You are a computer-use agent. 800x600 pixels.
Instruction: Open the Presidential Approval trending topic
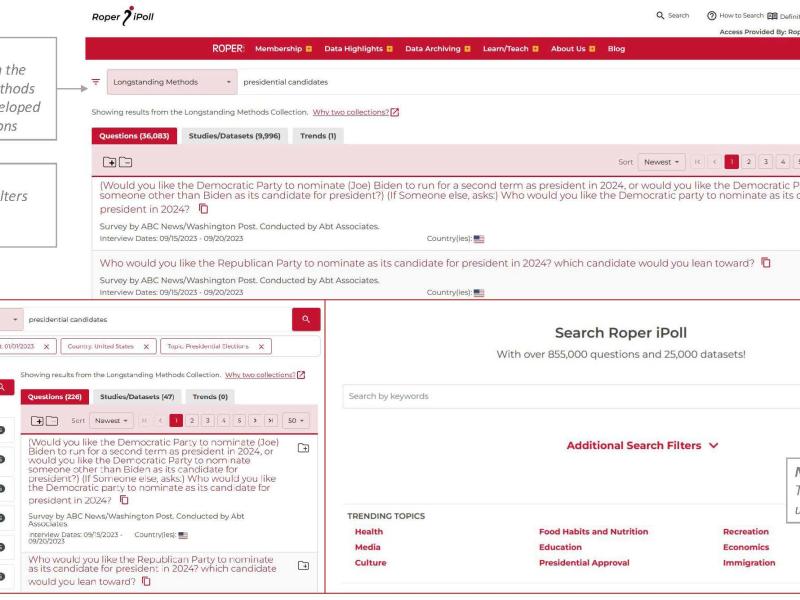pos(584,563)
